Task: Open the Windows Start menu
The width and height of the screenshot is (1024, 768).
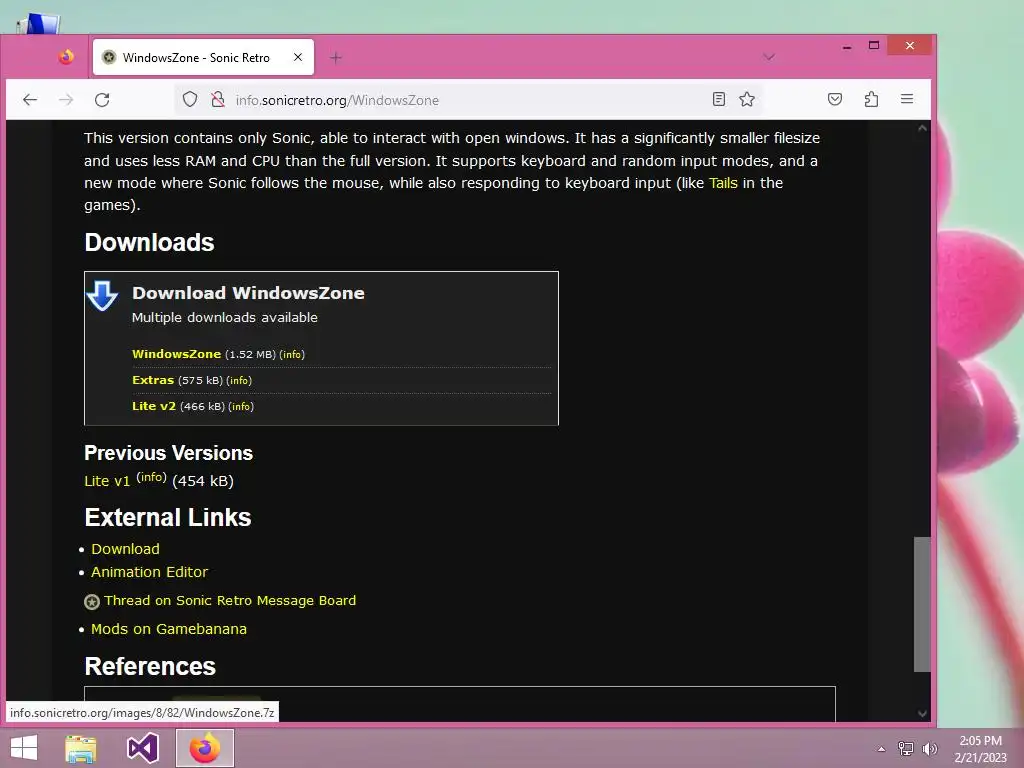Action: (x=24, y=748)
